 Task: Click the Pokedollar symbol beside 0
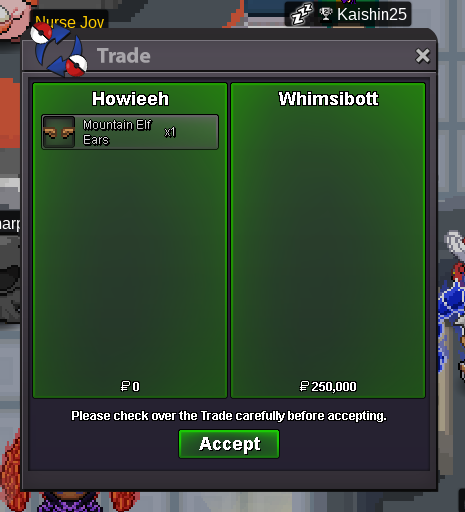coord(125,386)
